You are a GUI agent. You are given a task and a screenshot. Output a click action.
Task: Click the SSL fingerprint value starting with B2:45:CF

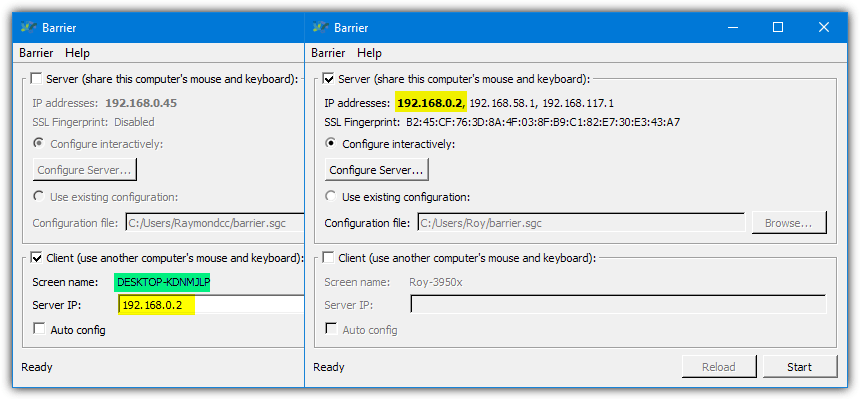[543, 122]
